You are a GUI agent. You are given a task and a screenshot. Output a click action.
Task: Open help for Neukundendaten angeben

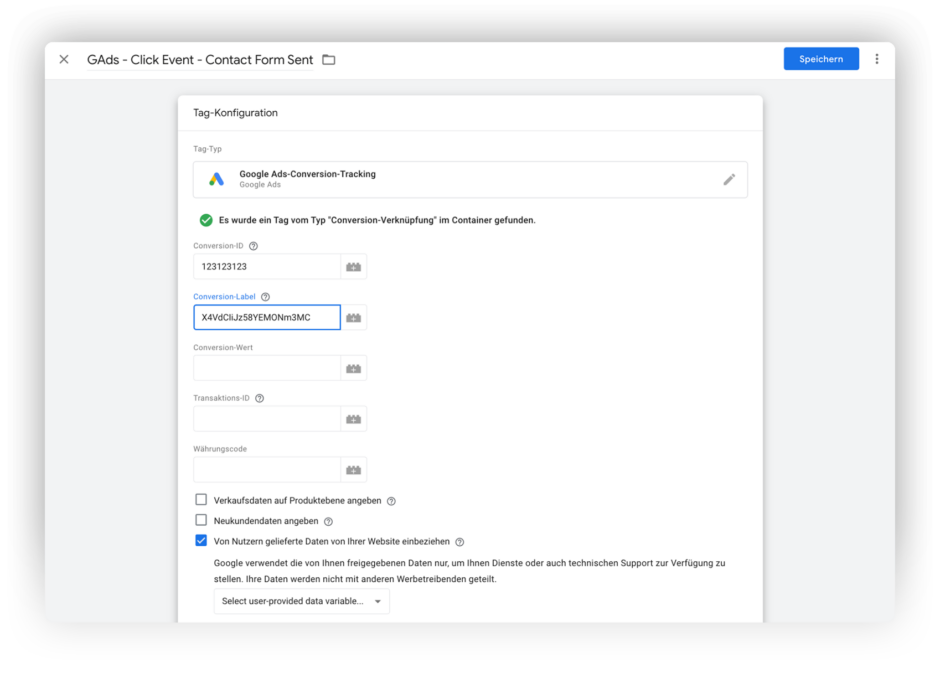[329, 521]
